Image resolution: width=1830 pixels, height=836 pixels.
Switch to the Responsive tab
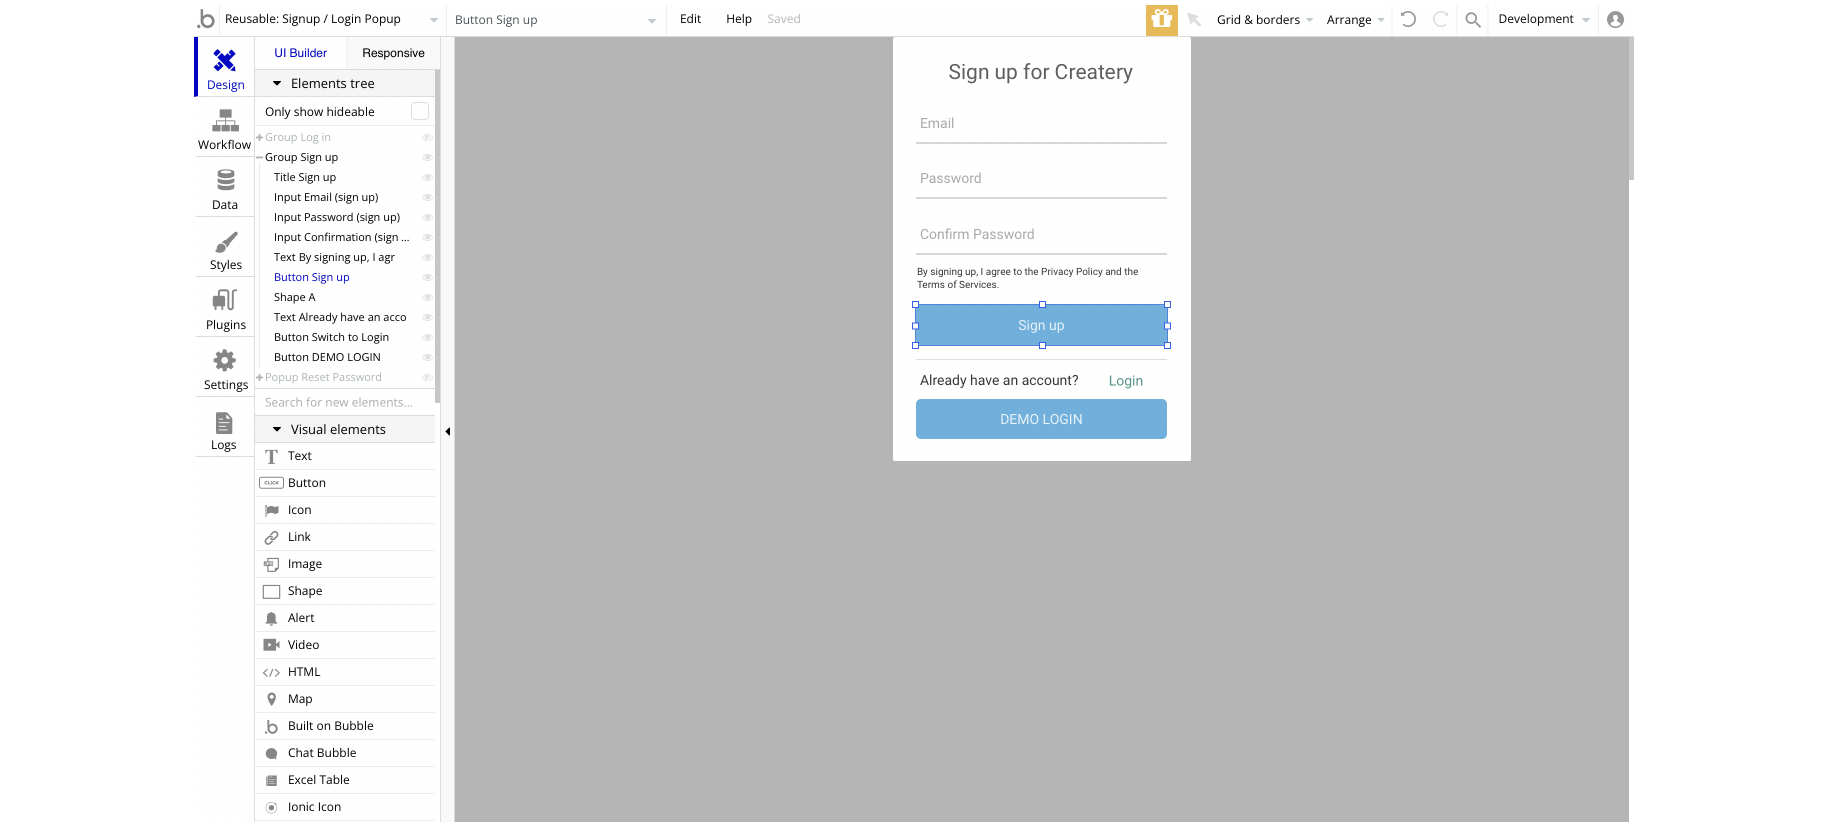tap(393, 53)
